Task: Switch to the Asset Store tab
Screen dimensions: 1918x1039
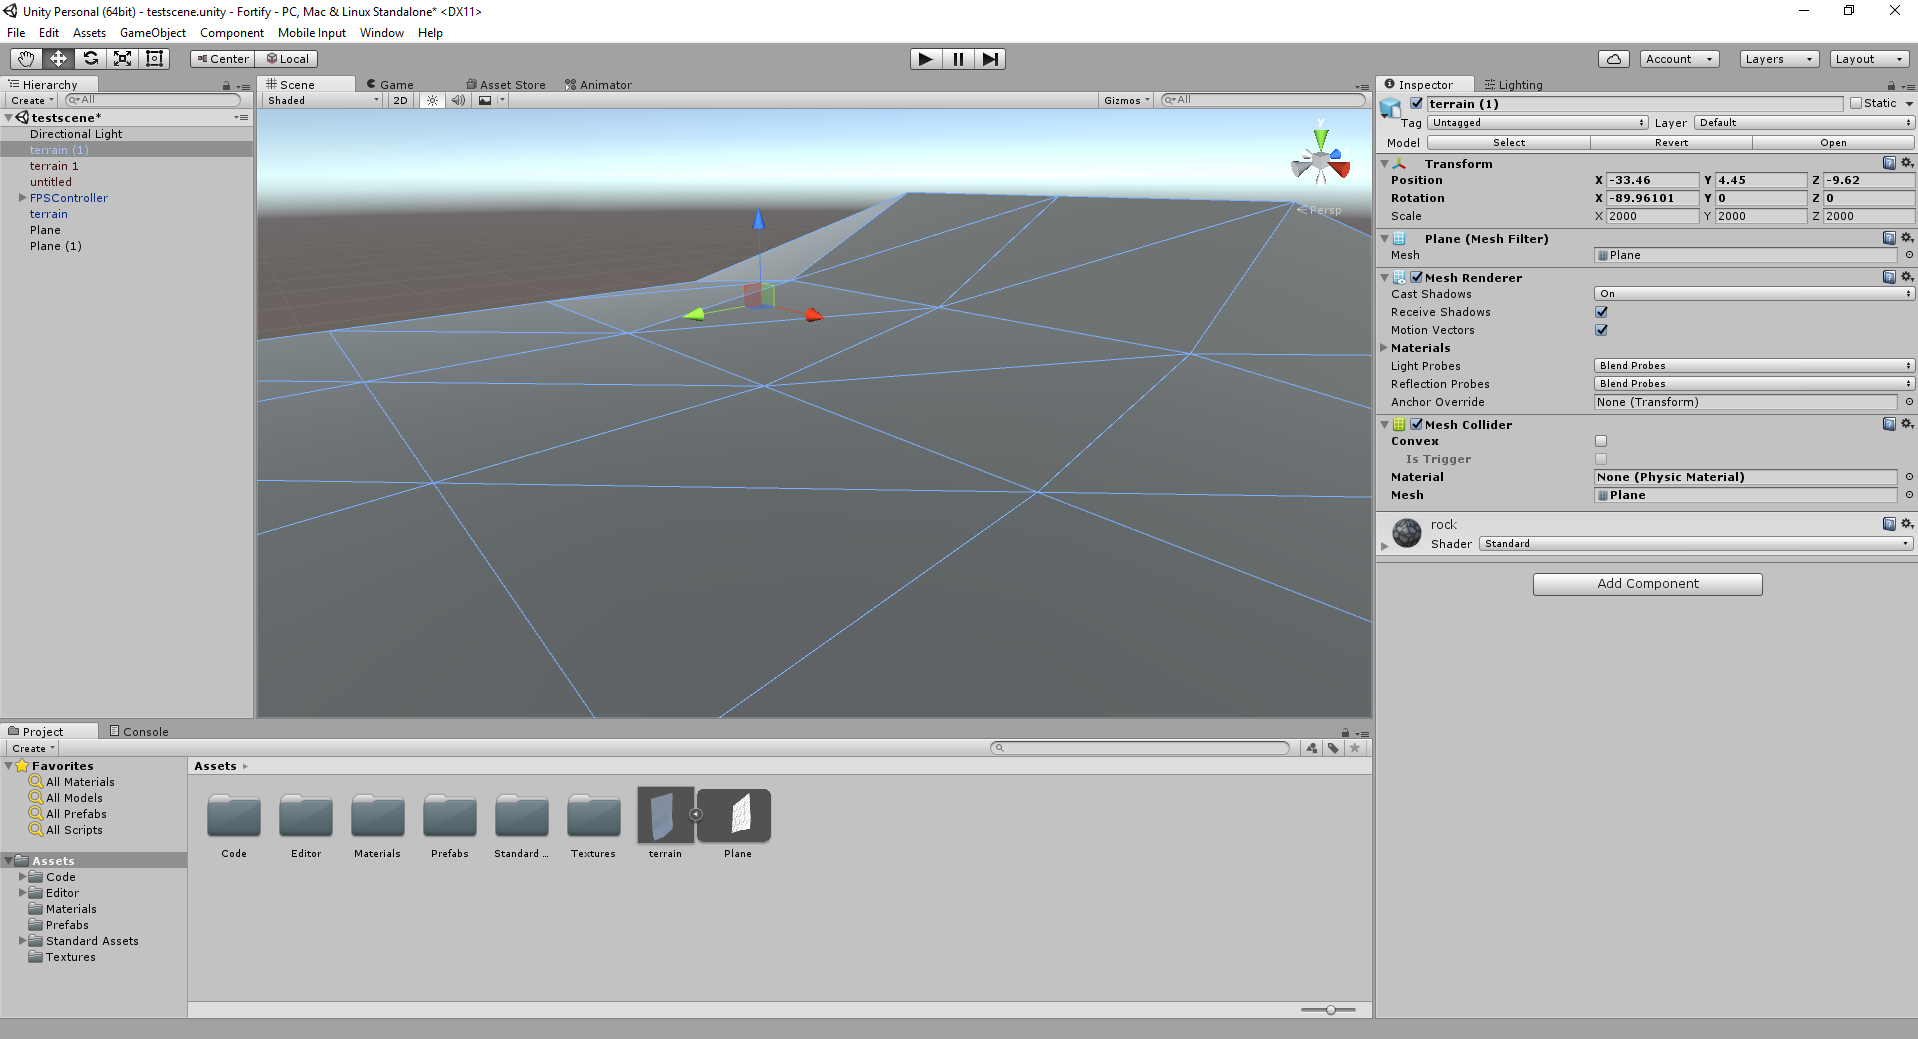Action: click(x=506, y=85)
